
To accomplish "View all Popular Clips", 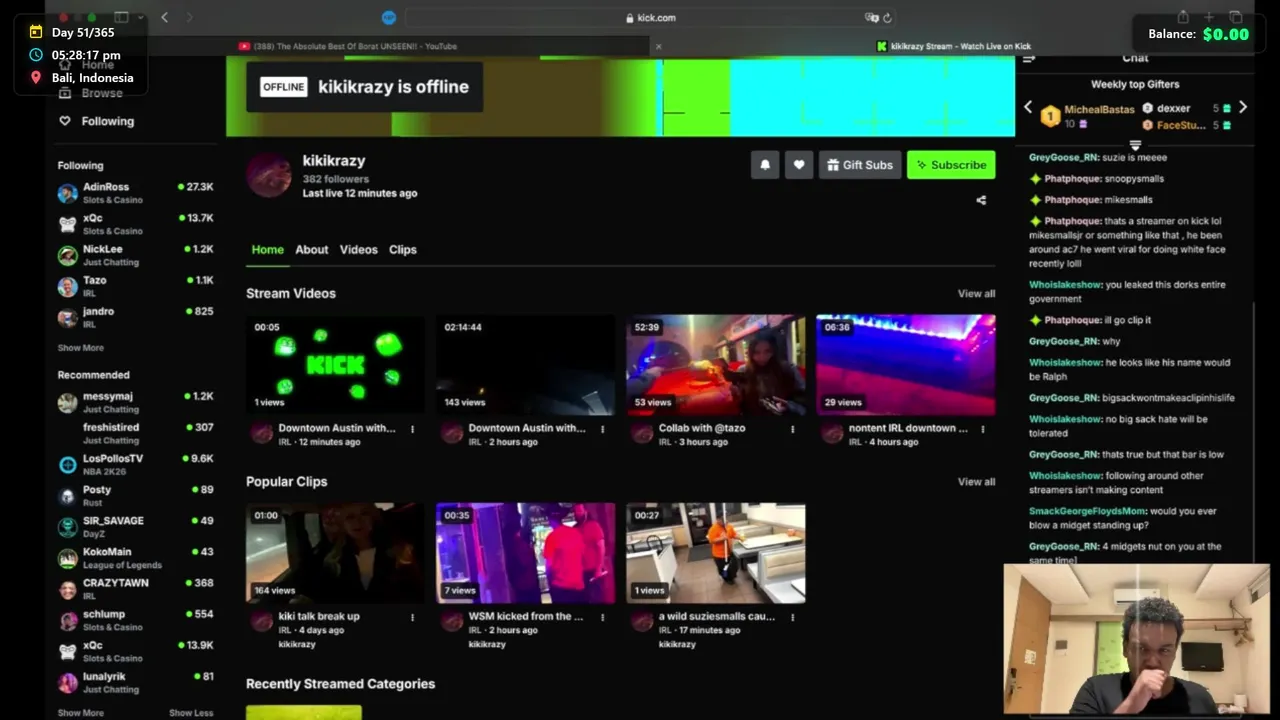I will pyautogui.click(x=976, y=482).
